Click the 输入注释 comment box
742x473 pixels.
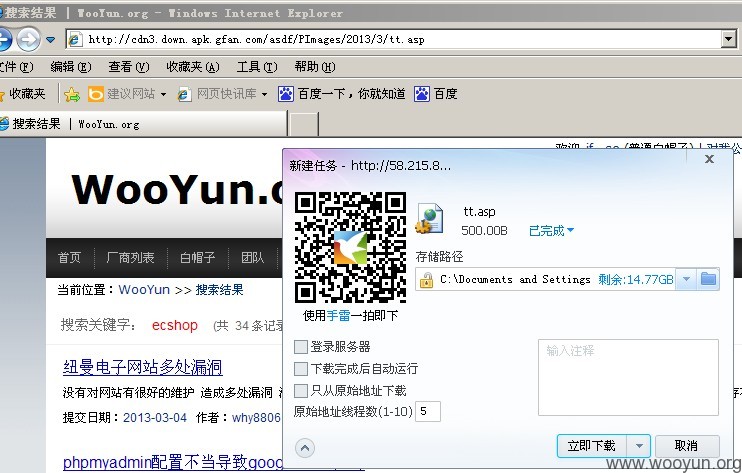tap(628, 377)
